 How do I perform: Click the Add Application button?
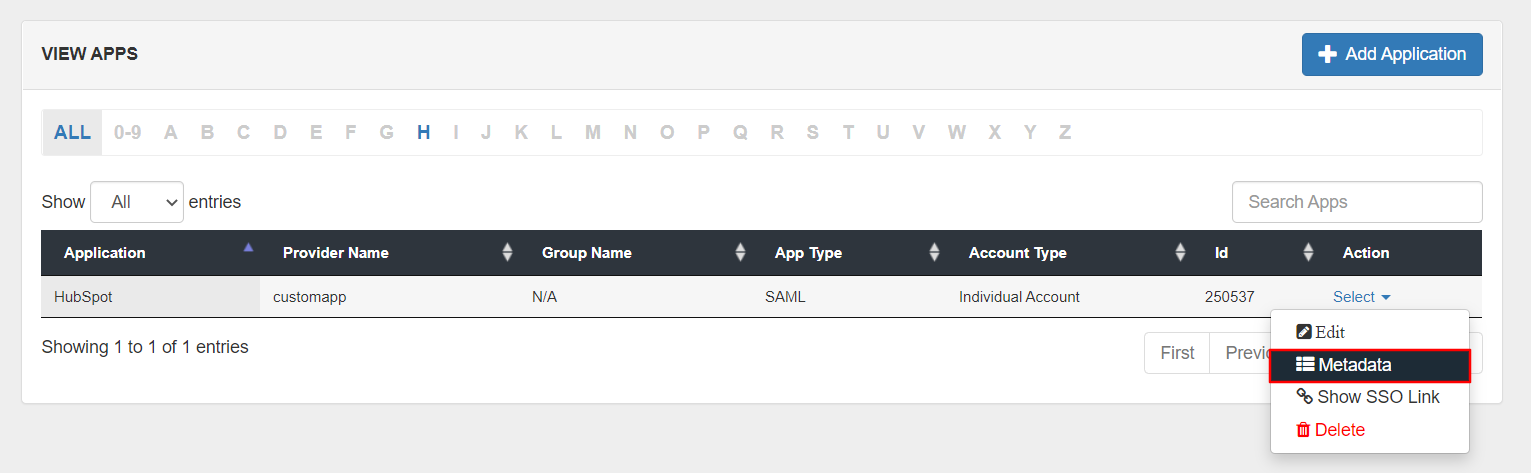point(1392,54)
